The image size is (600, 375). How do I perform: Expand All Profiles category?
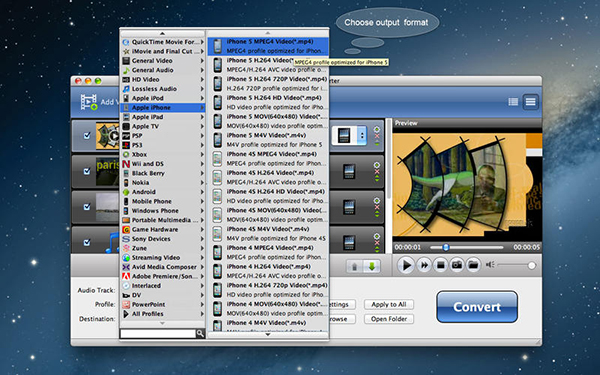point(163,314)
